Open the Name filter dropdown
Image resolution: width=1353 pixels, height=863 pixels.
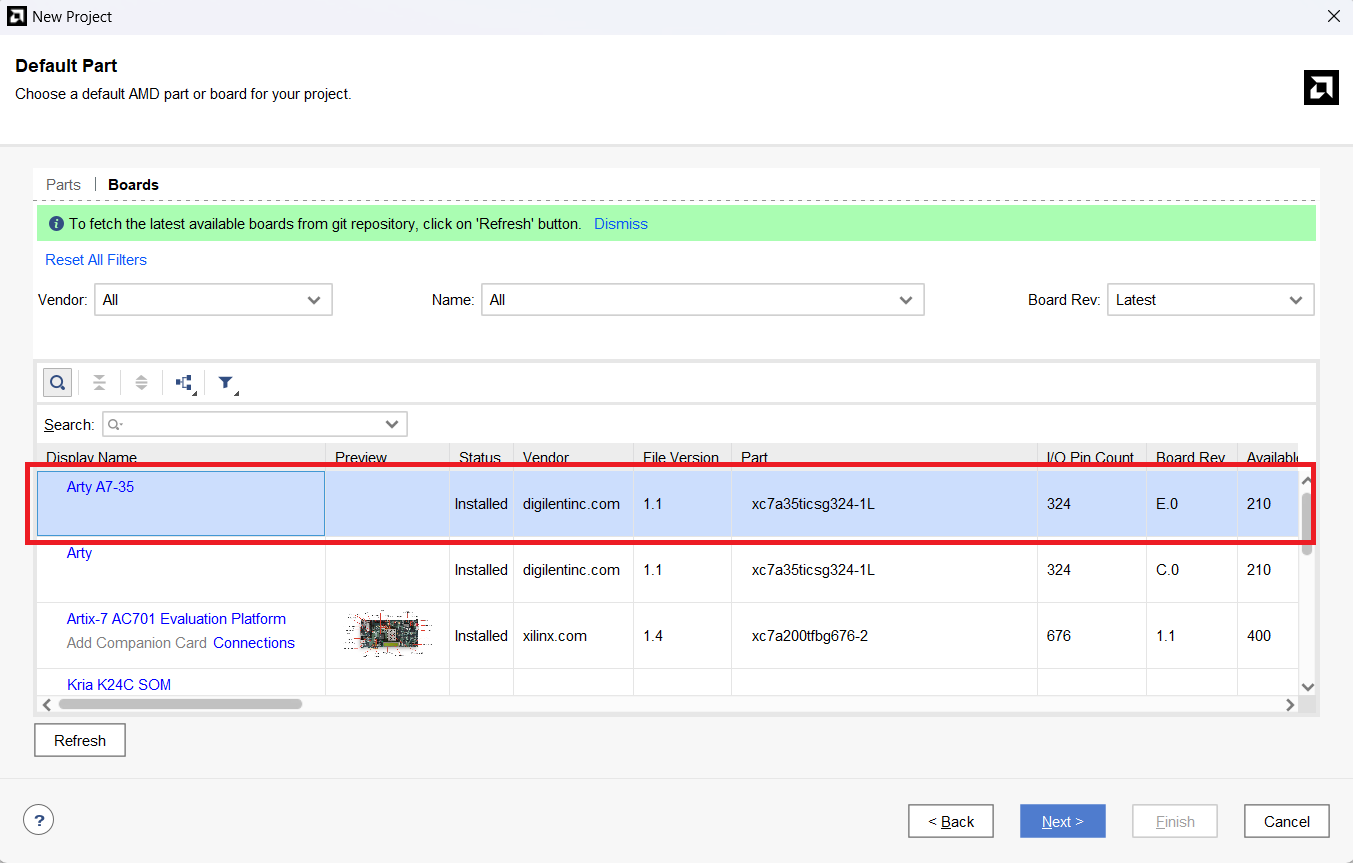[x=702, y=300]
